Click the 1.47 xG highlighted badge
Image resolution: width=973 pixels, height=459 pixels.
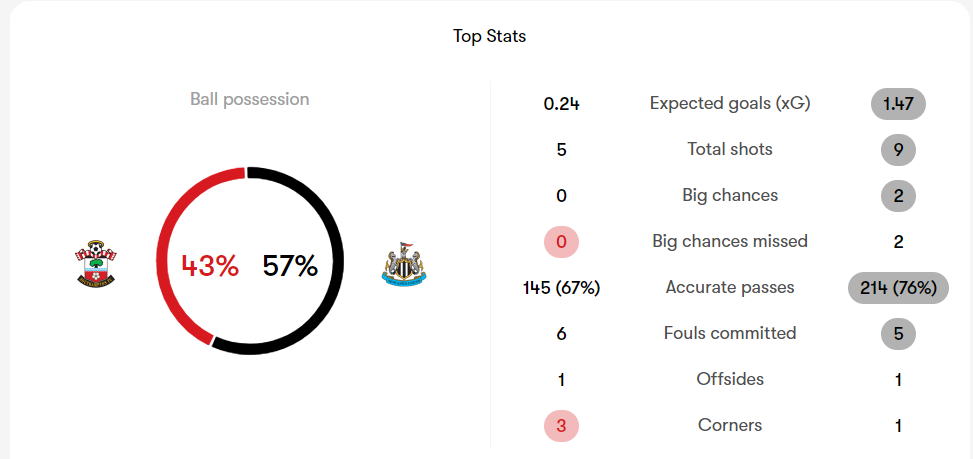click(898, 104)
